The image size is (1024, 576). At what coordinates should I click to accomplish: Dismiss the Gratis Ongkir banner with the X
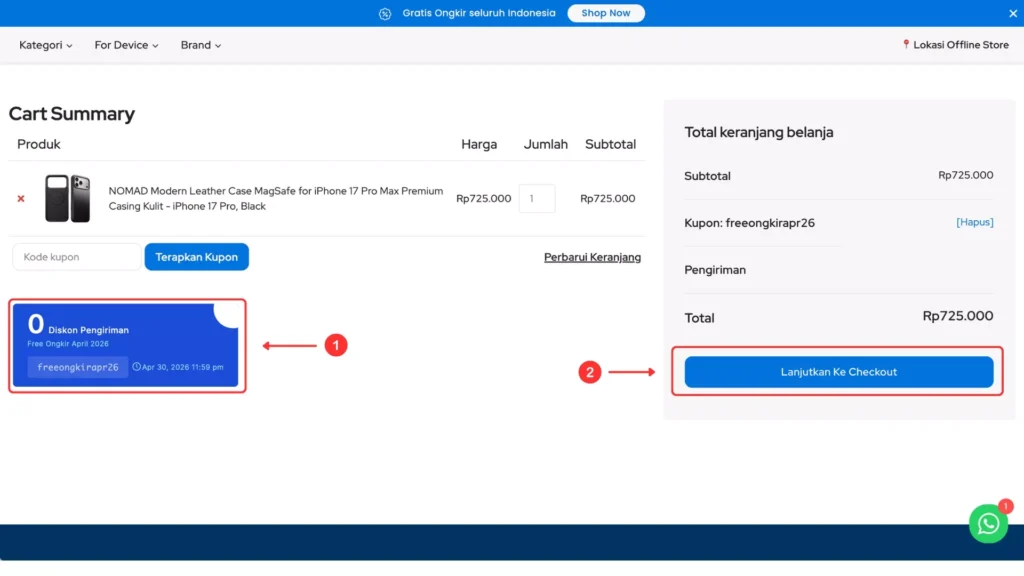coord(1013,13)
